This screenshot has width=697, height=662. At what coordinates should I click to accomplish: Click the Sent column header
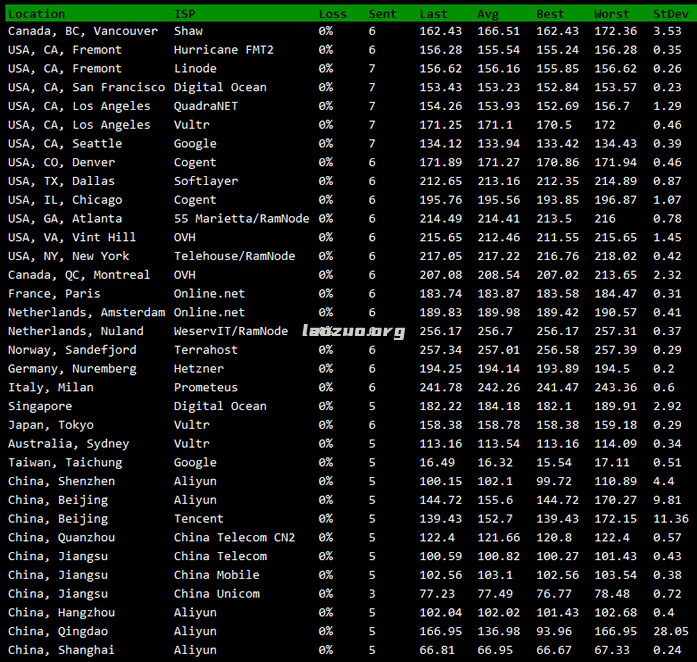click(382, 14)
